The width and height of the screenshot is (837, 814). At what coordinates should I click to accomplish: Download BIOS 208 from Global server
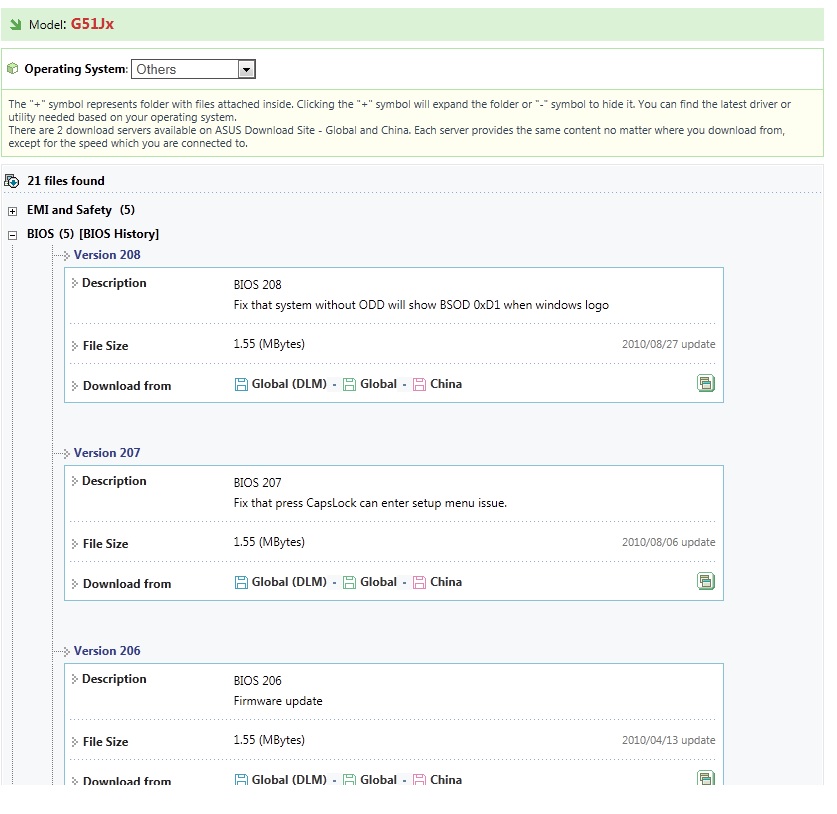pyautogui.click(x=378, y=384)
